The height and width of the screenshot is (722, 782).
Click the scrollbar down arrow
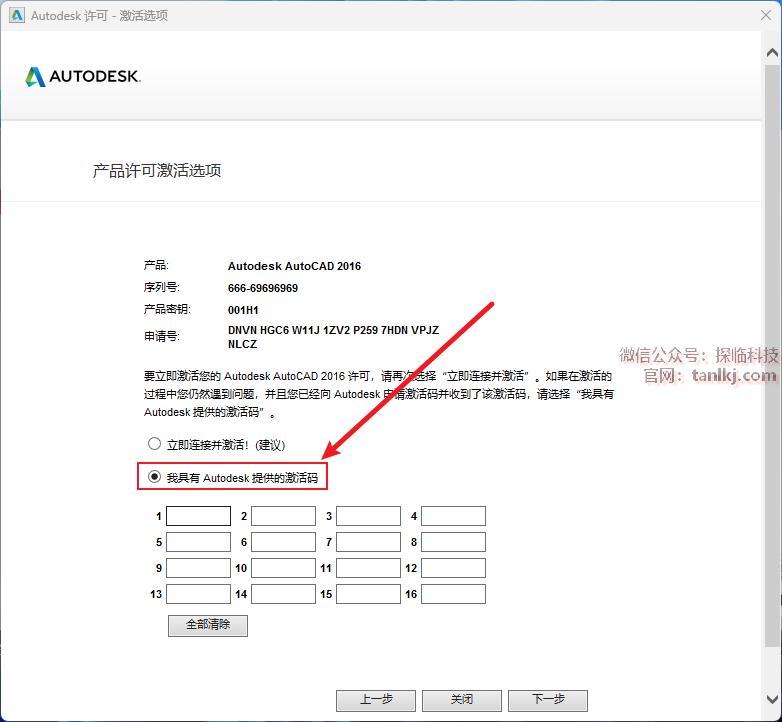click(x=772, y=699)
